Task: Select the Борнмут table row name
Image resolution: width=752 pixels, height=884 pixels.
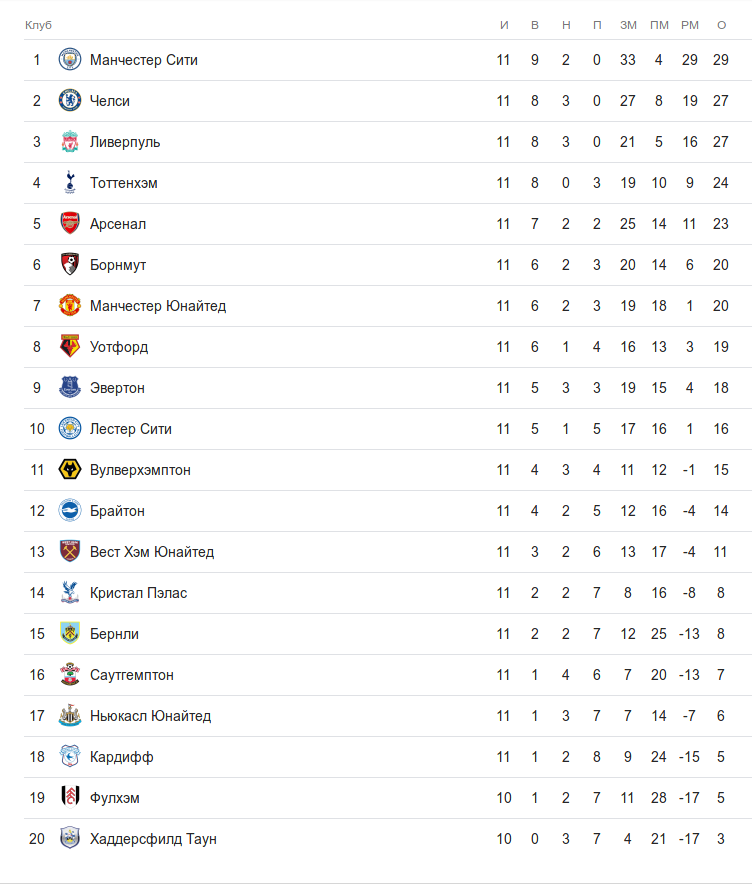Action: point(118,265)
